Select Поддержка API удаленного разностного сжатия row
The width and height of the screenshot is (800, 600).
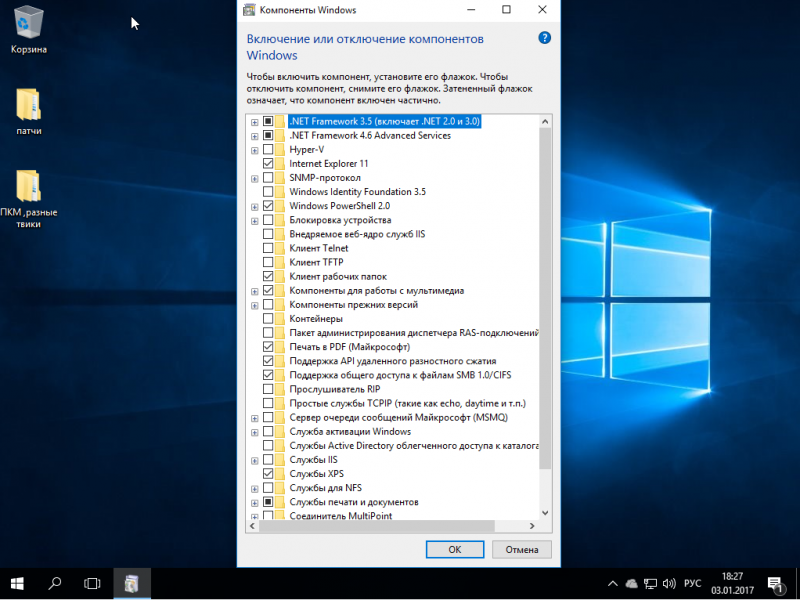point(392,361)
